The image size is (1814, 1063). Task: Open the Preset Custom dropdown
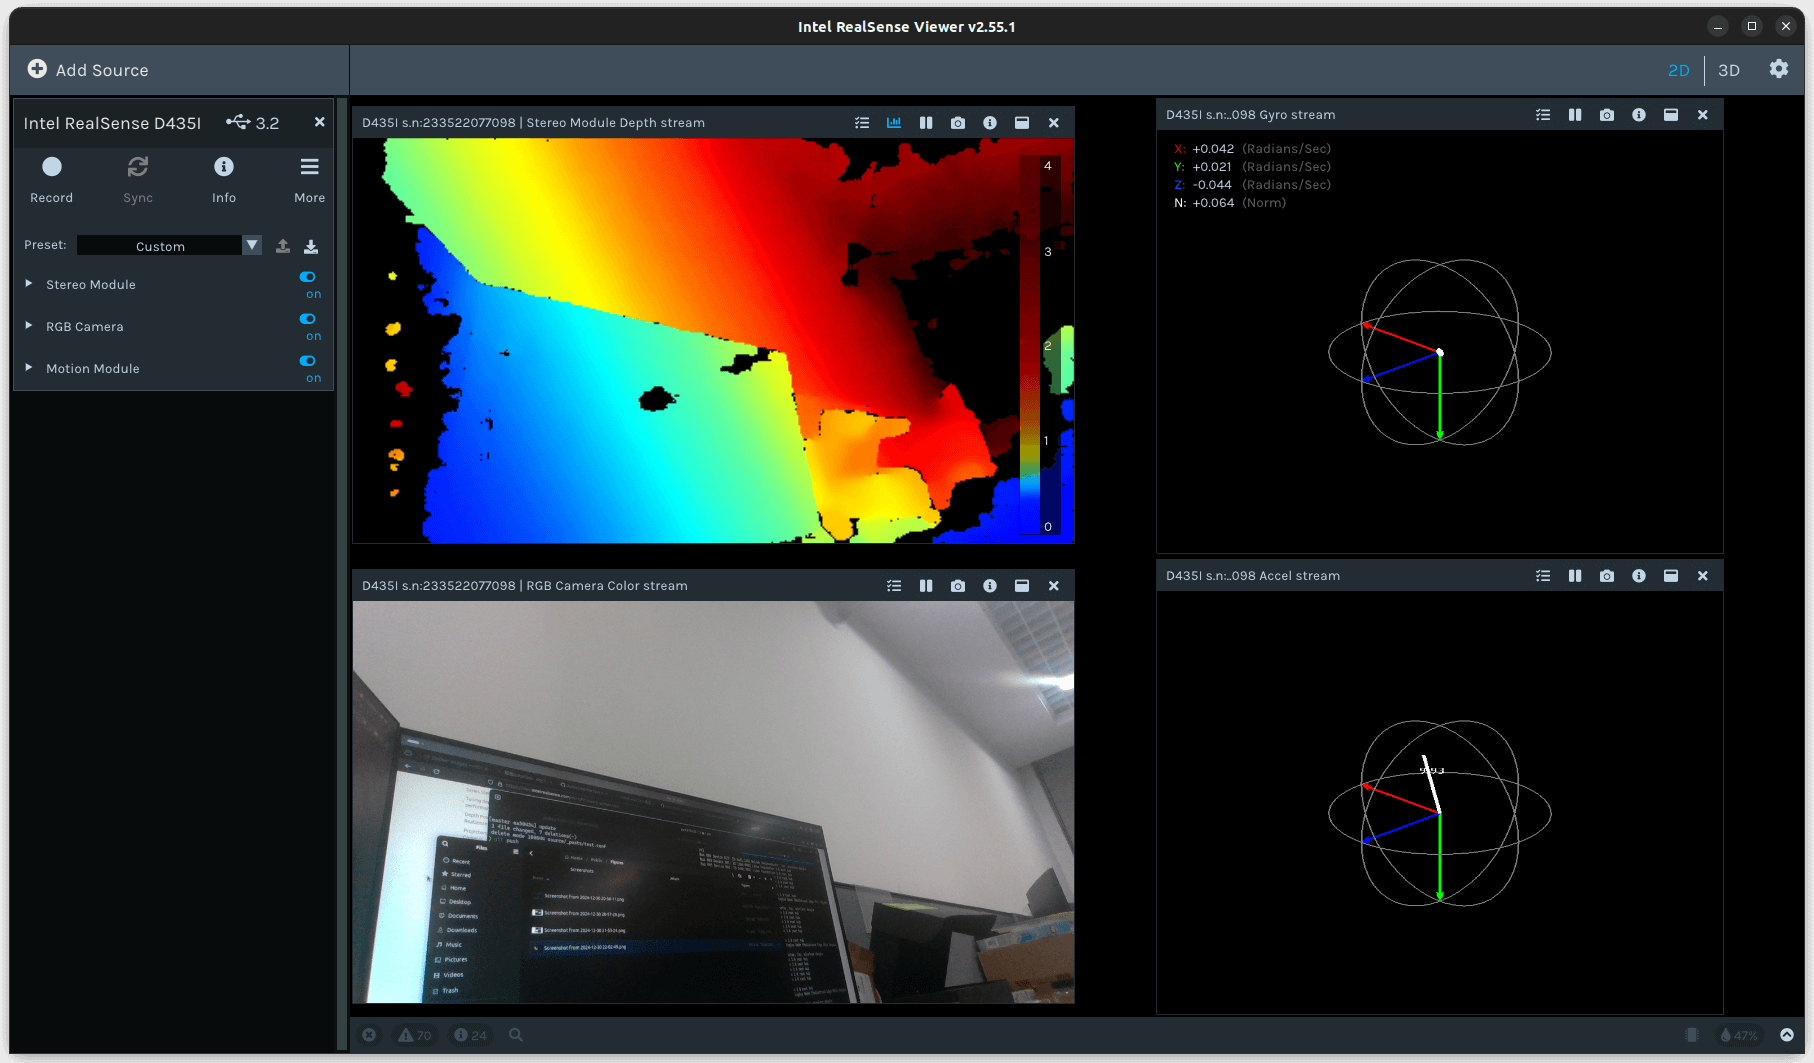(x=169, y=246)
